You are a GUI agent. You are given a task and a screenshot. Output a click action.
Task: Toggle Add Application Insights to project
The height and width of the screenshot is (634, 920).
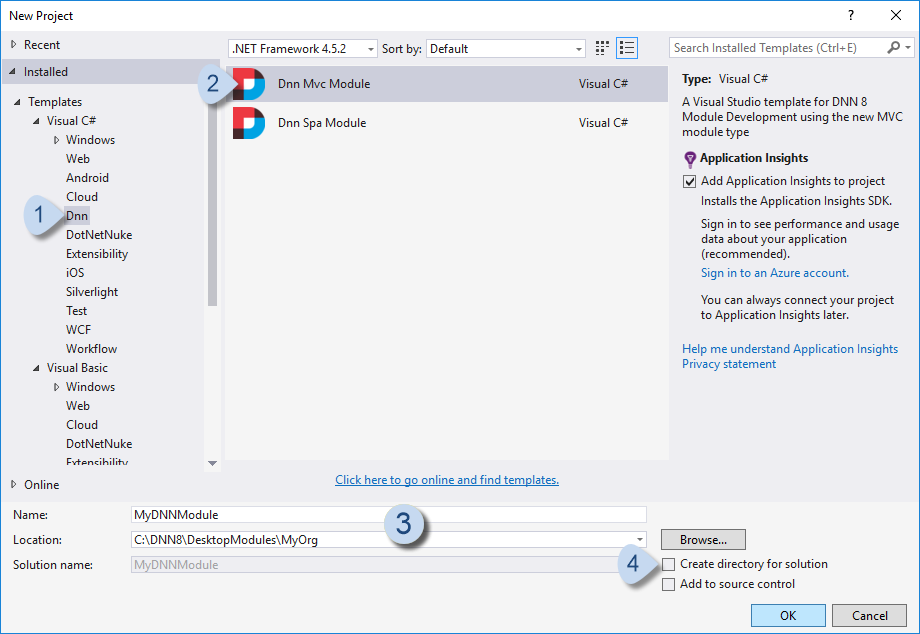point(689,181)
